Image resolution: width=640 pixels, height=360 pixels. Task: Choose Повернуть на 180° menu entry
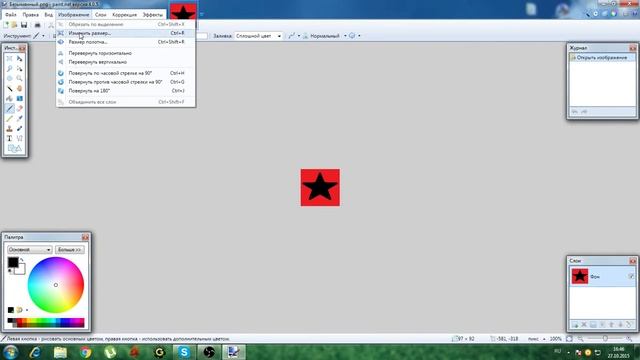[x=126, y=91]
